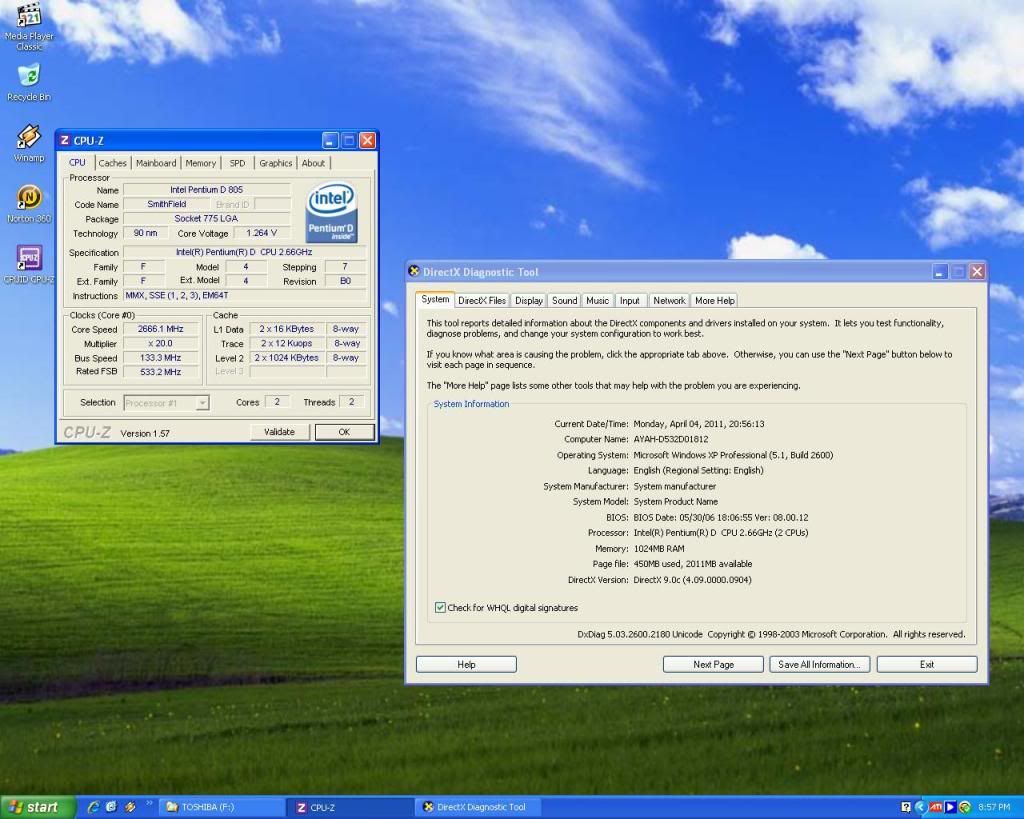1024x819 pixels.
Task: Close the DirectX Diagnostic Tool window
Action: [x=977, y=272]
